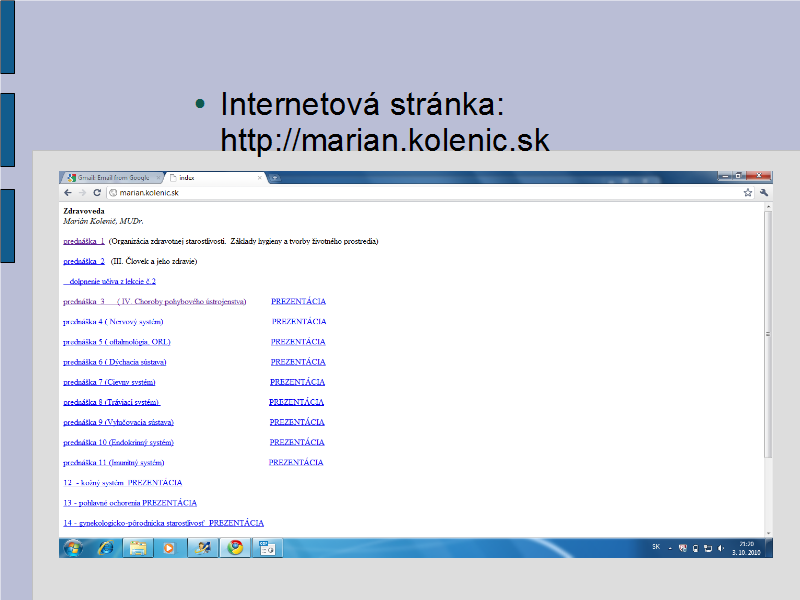This screenshot has width=800, height=600.
Task: Open PREZENTÁCIA link for prednáška 3
Action: [298, 301]
